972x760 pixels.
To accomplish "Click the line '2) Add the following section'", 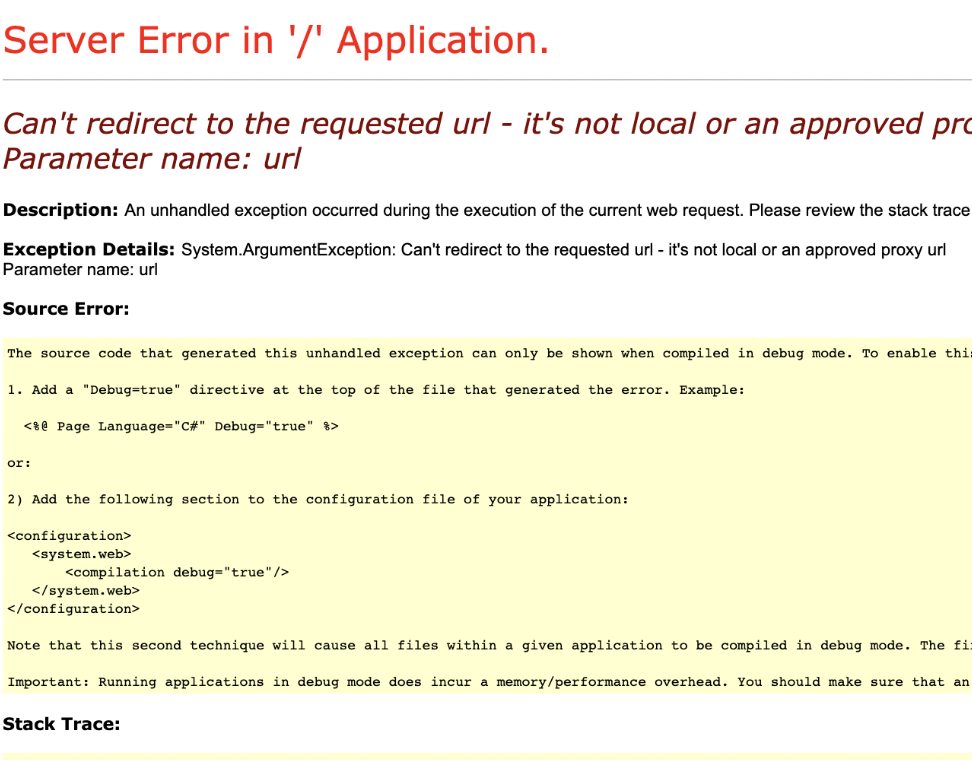I will click(x=317, y=499).
